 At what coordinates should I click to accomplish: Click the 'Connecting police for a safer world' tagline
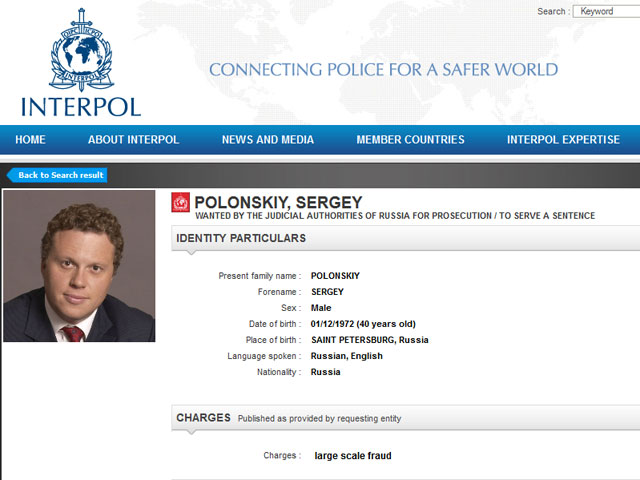coord(383,70)
